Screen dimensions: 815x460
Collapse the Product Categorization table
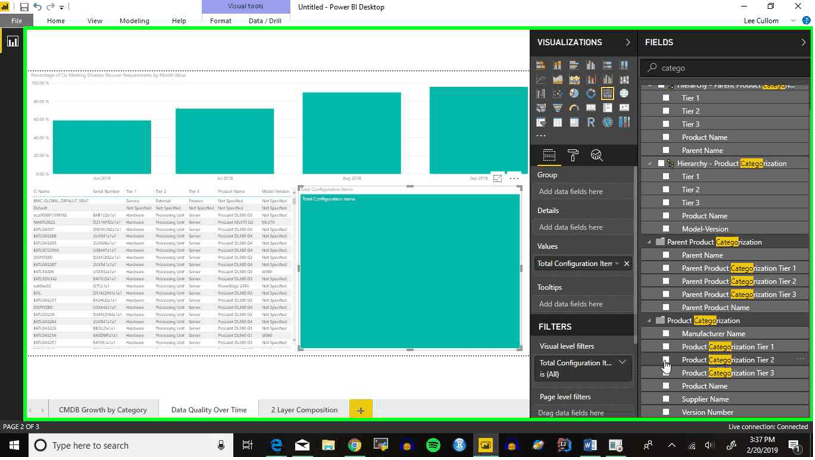[649, 320]
